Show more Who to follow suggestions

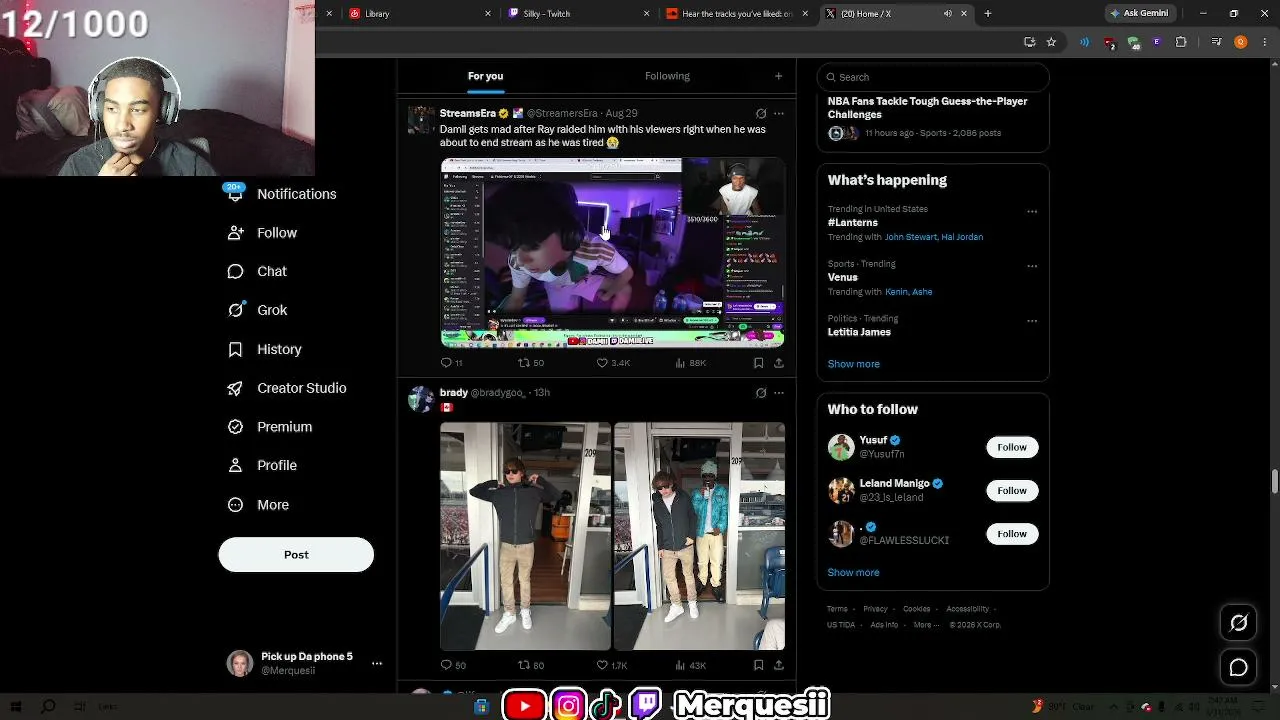(x=853, y=572)
